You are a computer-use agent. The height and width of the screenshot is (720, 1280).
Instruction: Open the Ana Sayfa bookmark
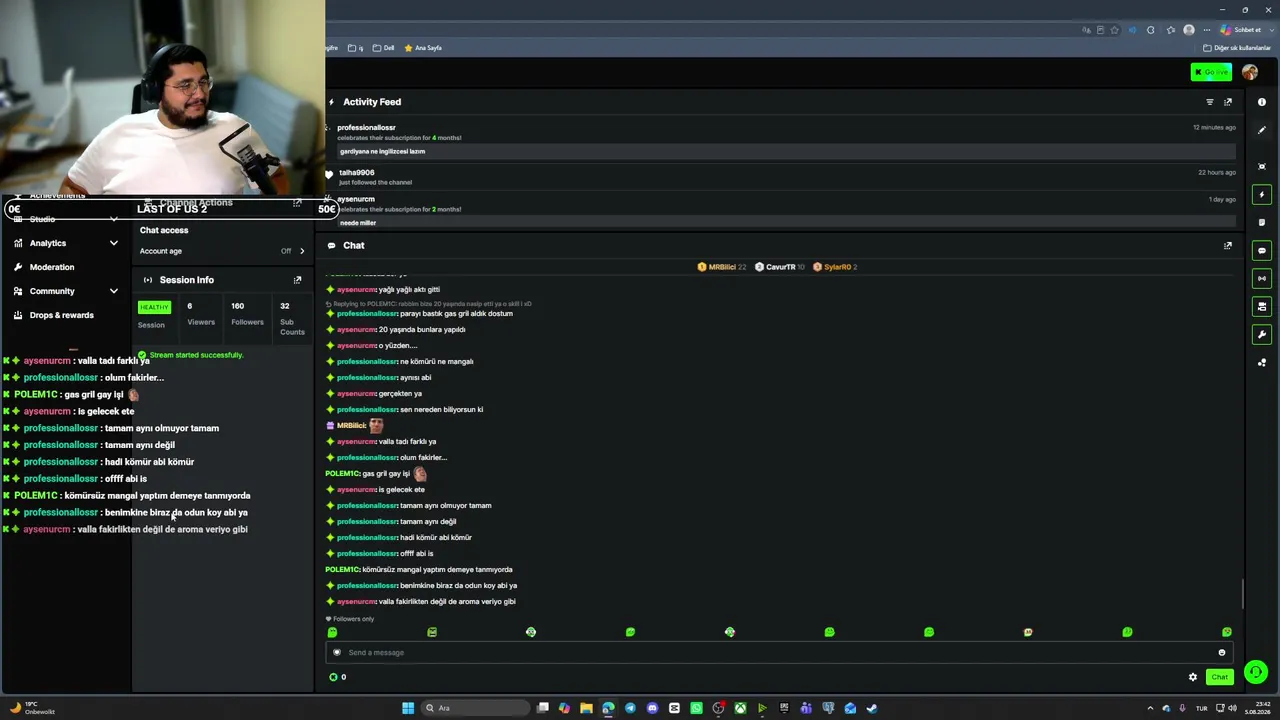pyautogui.click(x=423, y=48)
